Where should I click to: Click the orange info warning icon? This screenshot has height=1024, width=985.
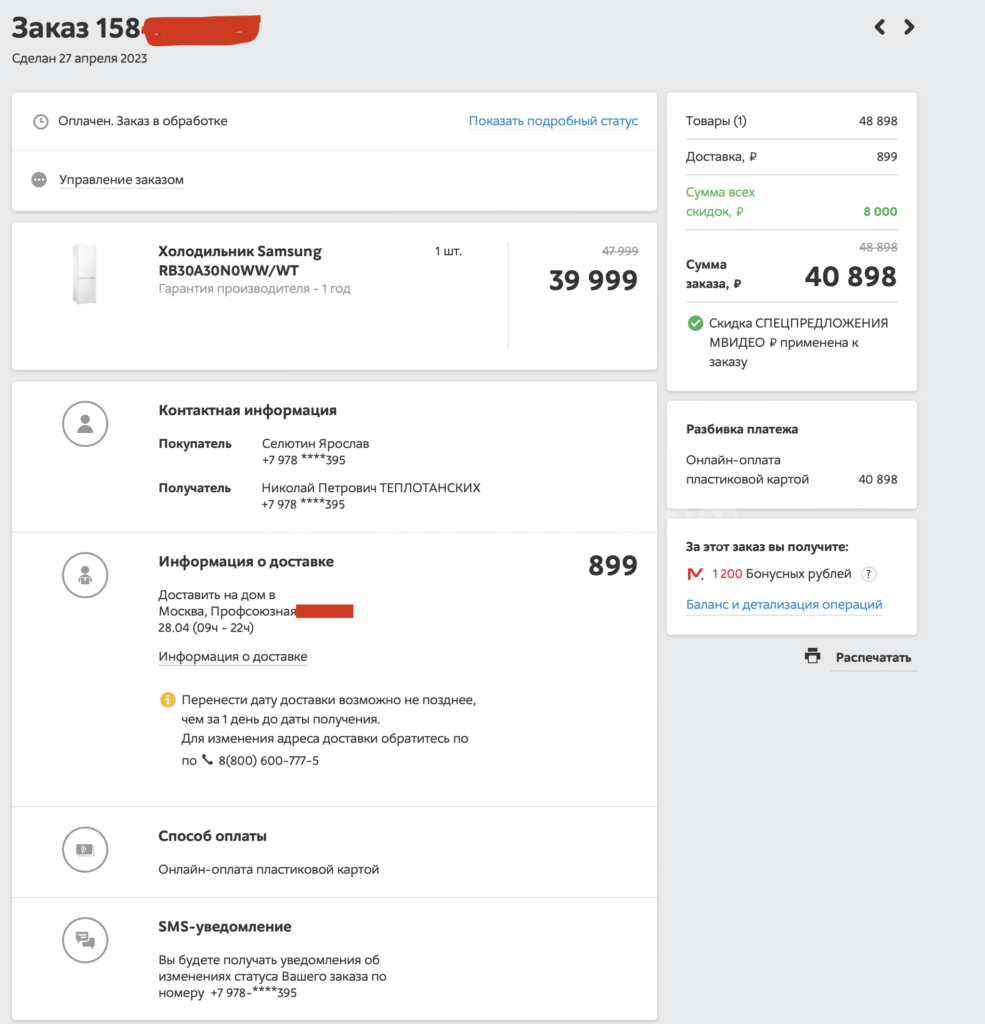(x=168, y=700)
